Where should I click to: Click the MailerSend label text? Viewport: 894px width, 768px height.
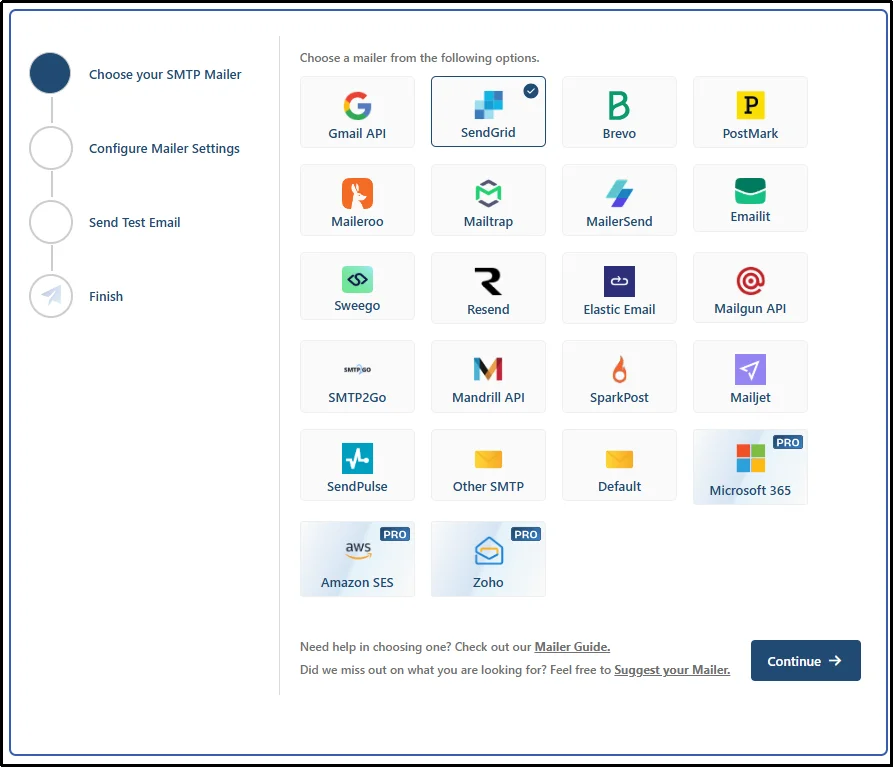coord(619,221)
